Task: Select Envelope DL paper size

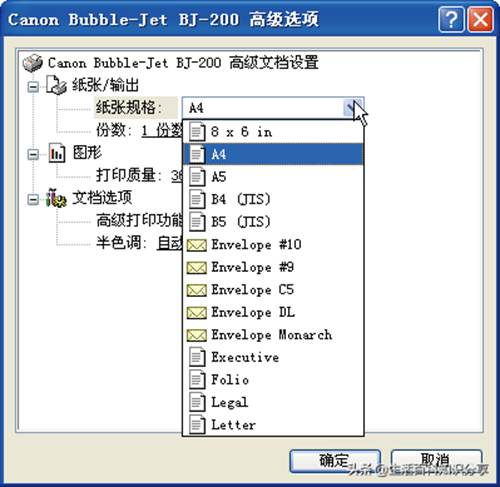Action: pos(273,312)
